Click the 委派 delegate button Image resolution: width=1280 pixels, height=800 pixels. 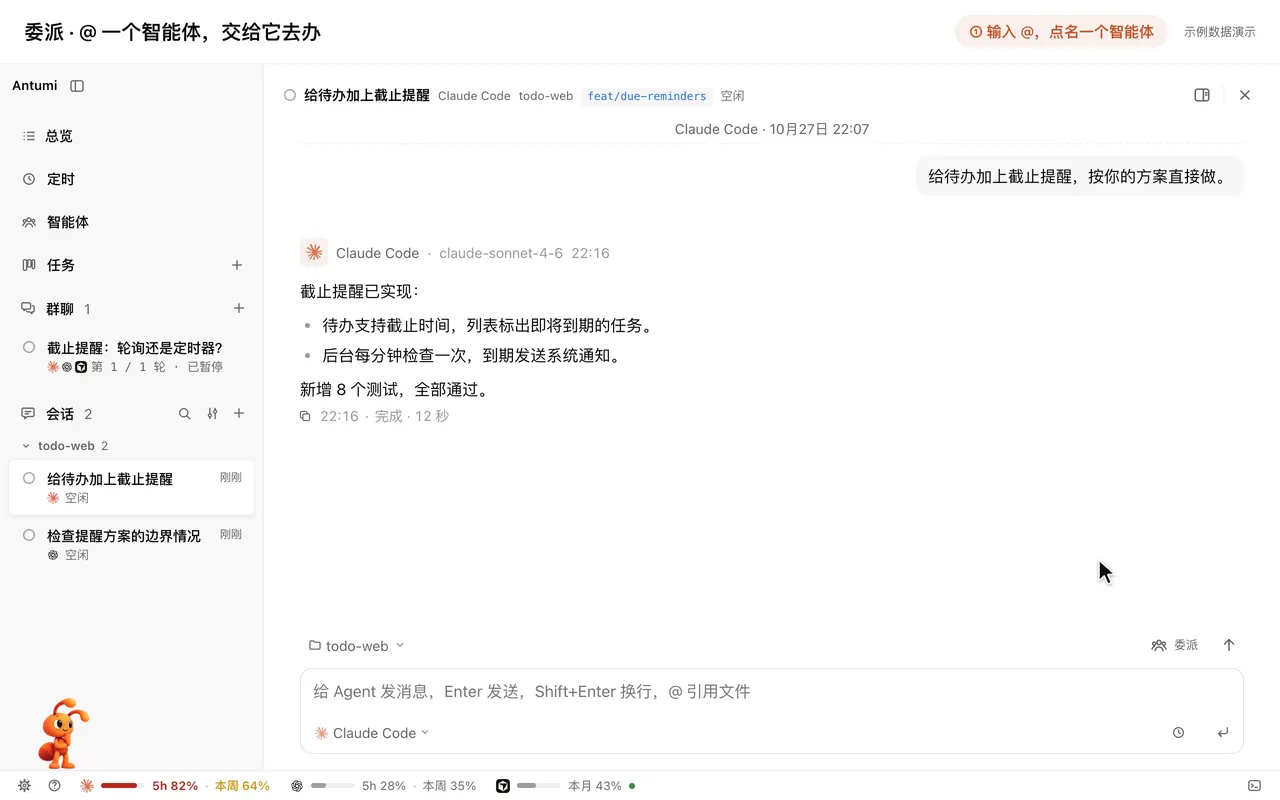click(1175, 645)
